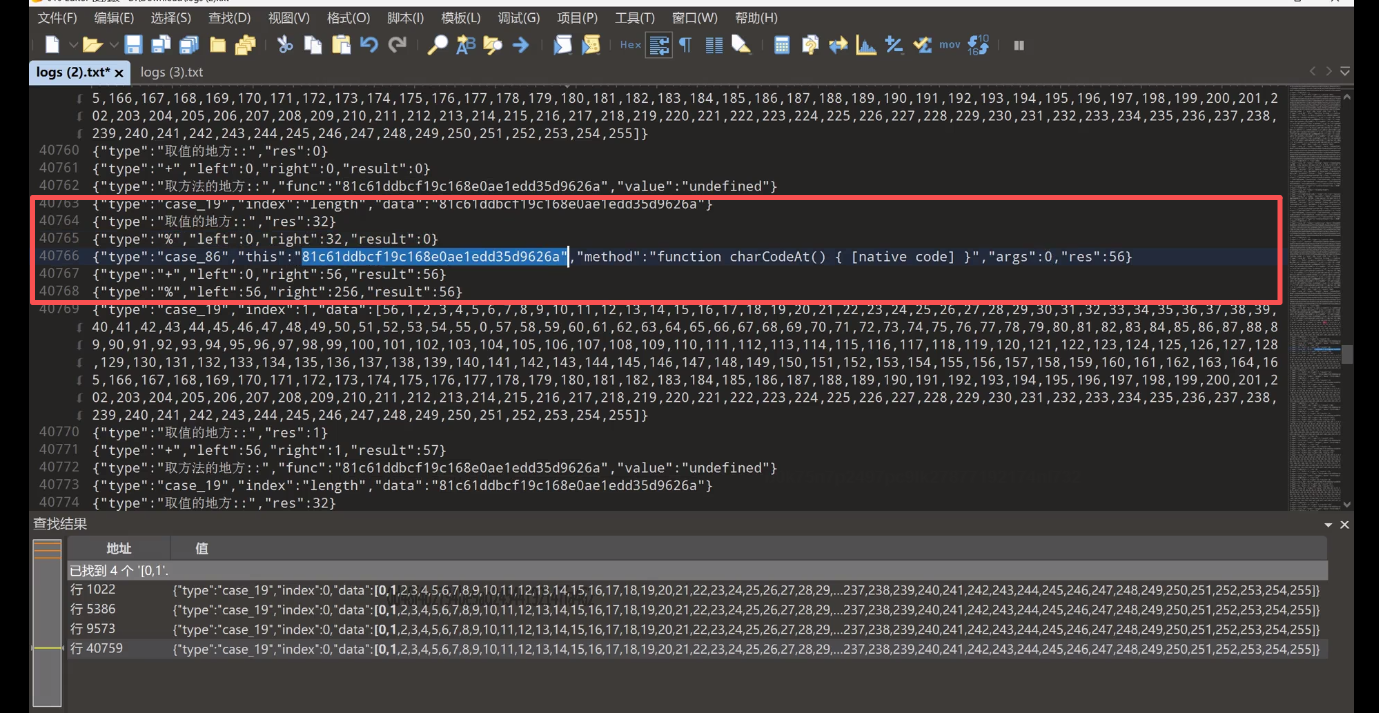Open the 格式(O) menu
Viewport: 1379px width, 713px height.
(348, 18)
